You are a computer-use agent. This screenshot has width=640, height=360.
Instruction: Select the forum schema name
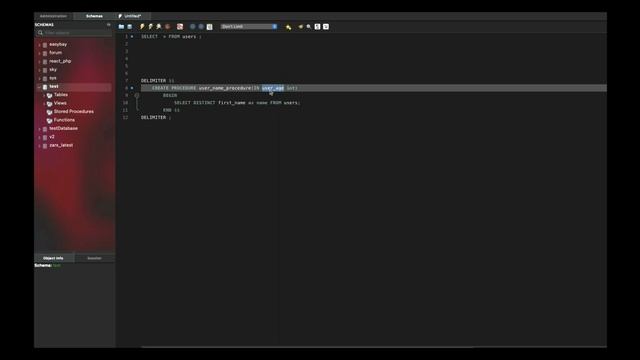(56, 53)
